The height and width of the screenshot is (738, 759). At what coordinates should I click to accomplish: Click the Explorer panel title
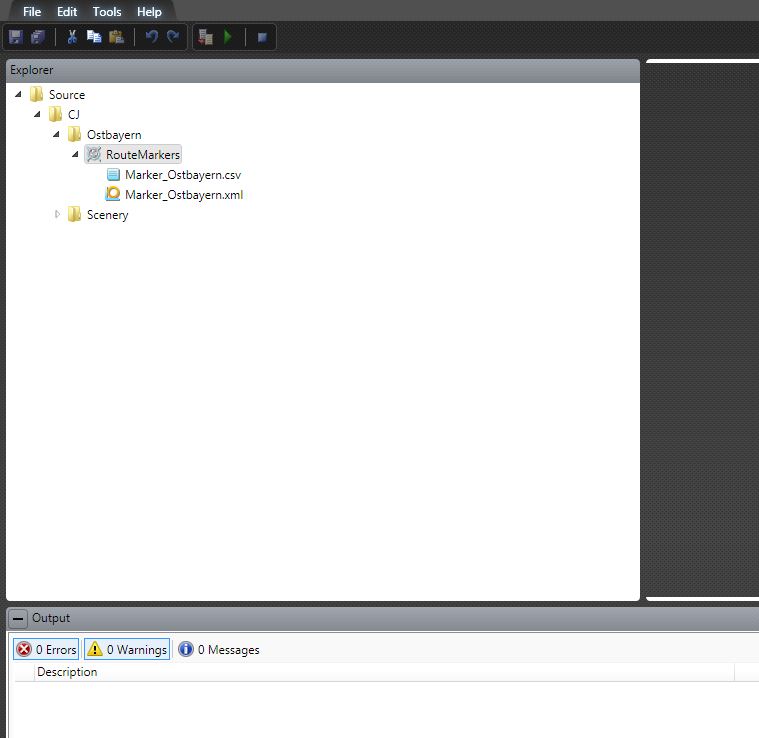(32, 70)
